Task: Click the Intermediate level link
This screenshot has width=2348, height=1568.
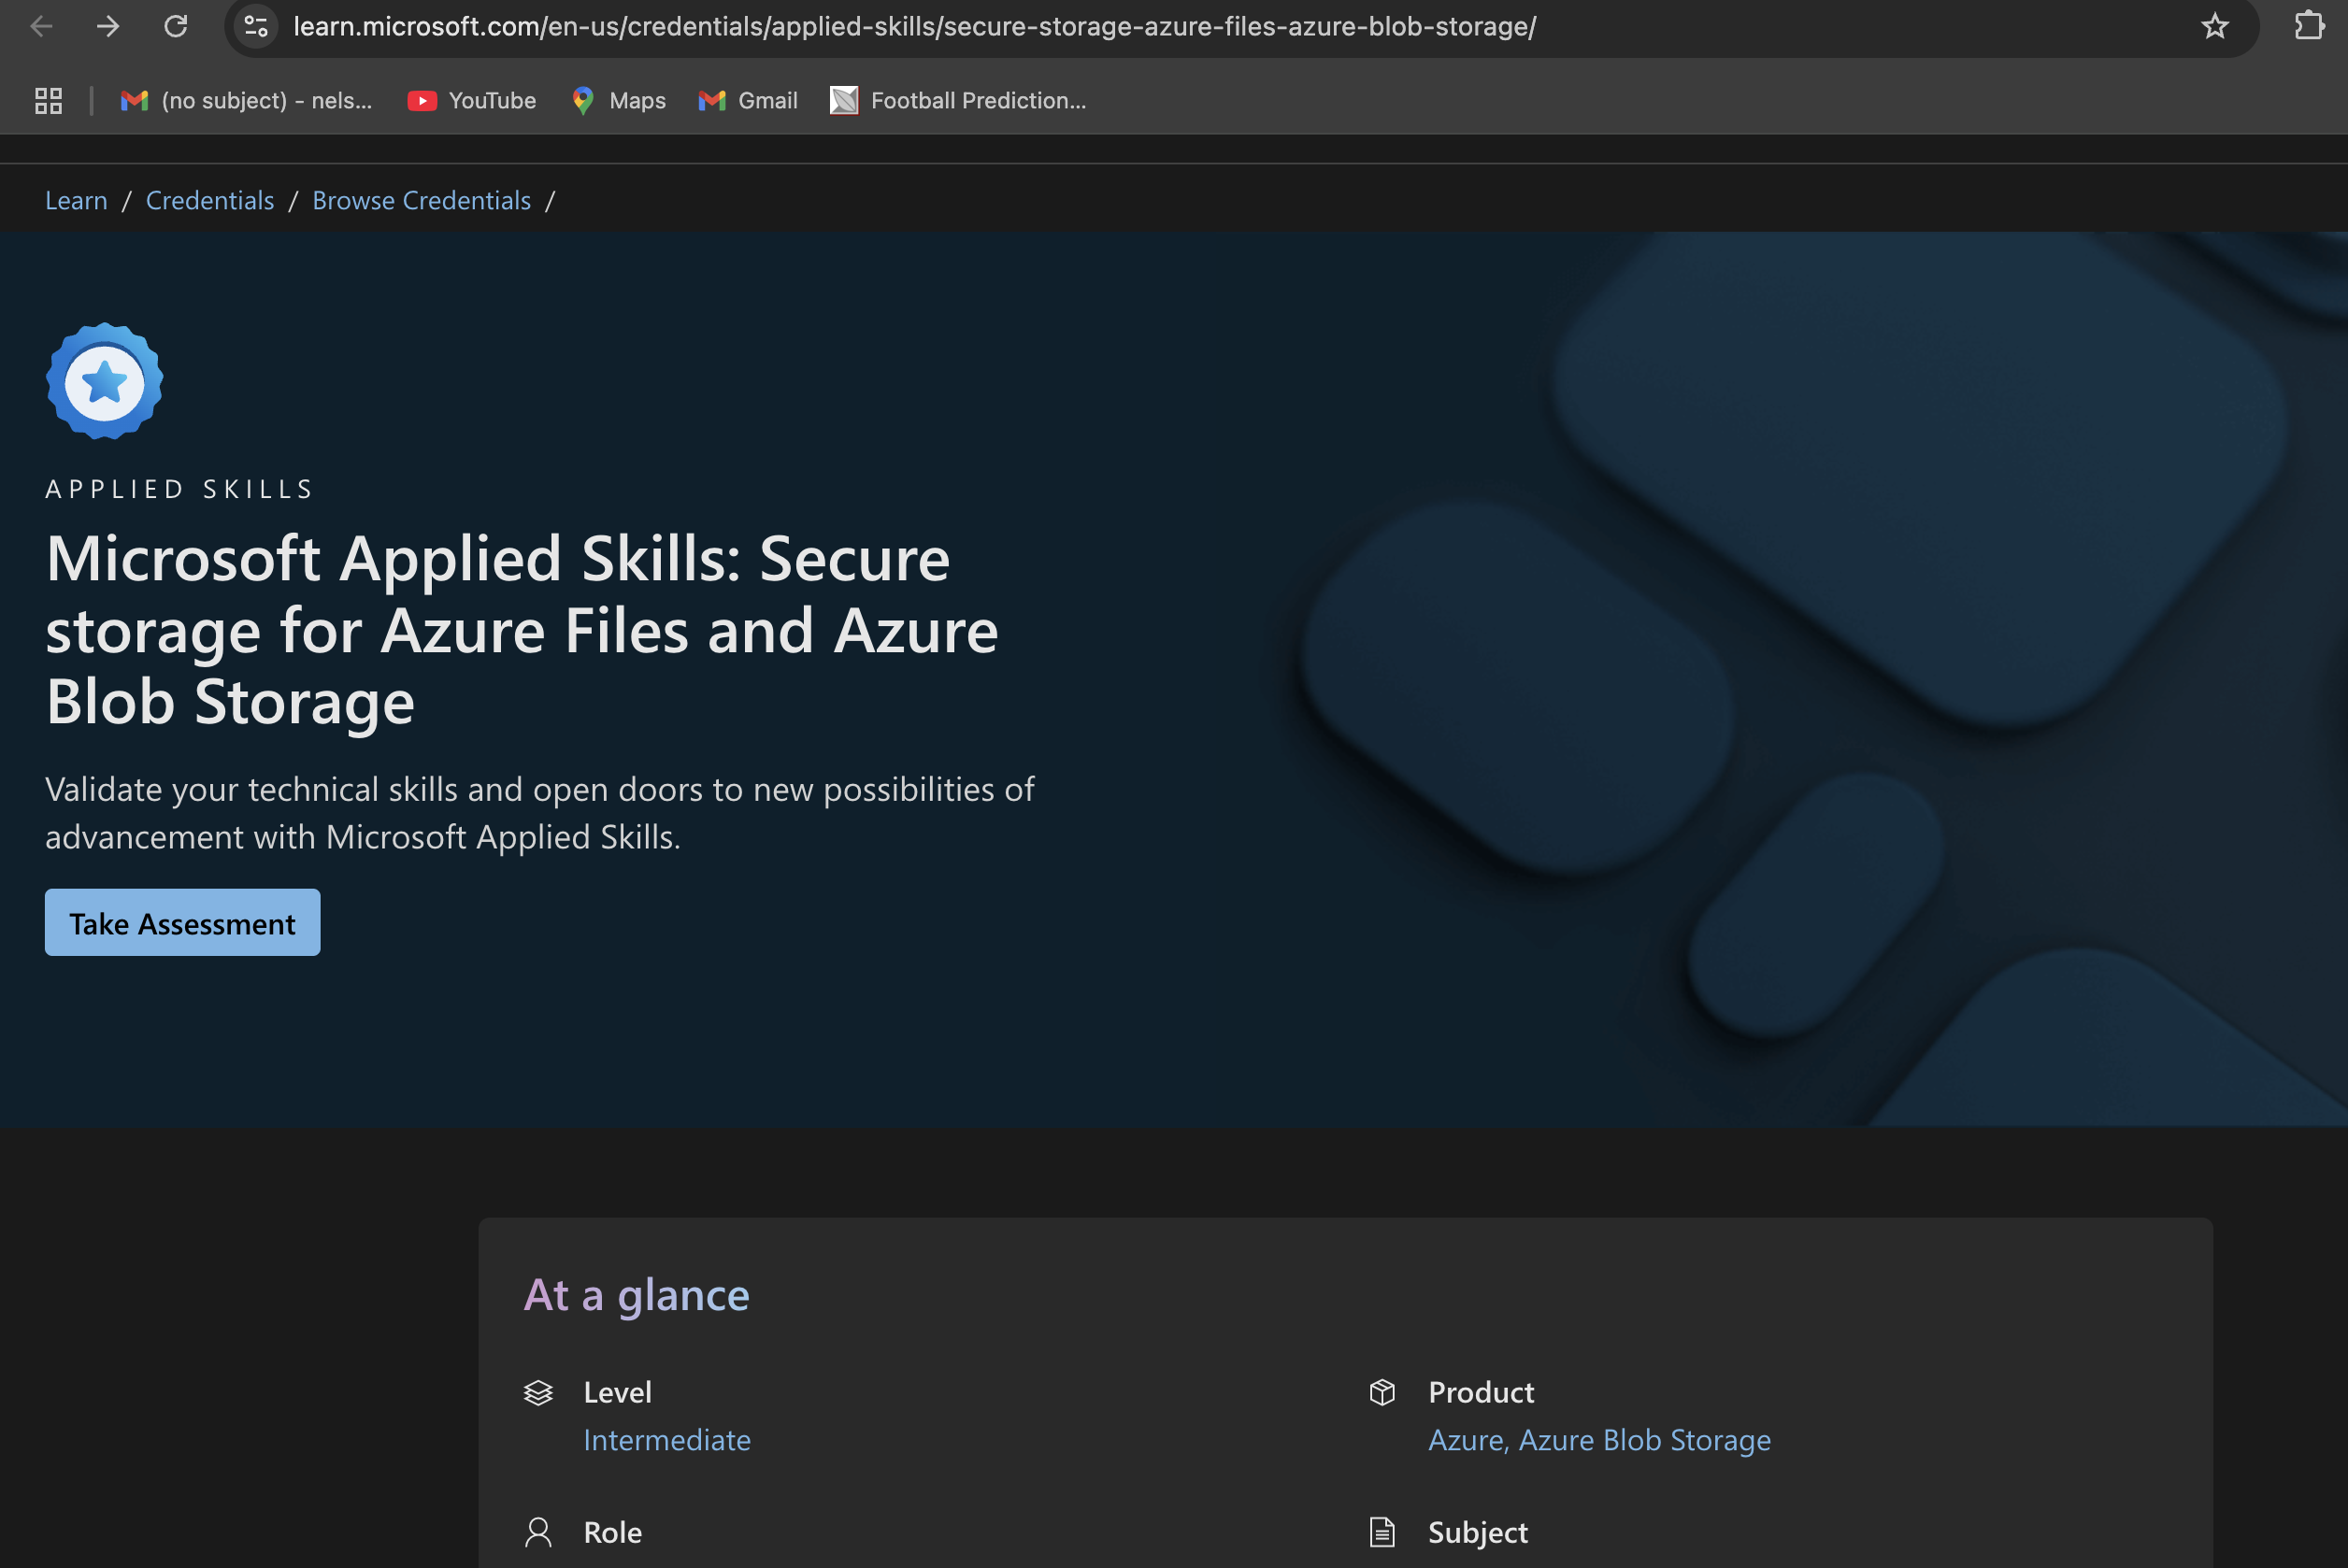Action: (667, 1440)
